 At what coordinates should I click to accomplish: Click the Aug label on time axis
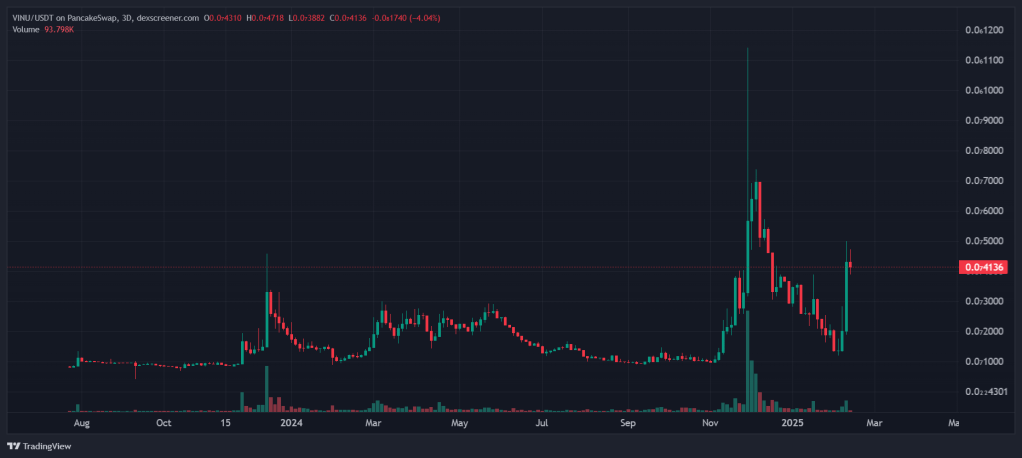pyautogui.click(x=82, y=424)
